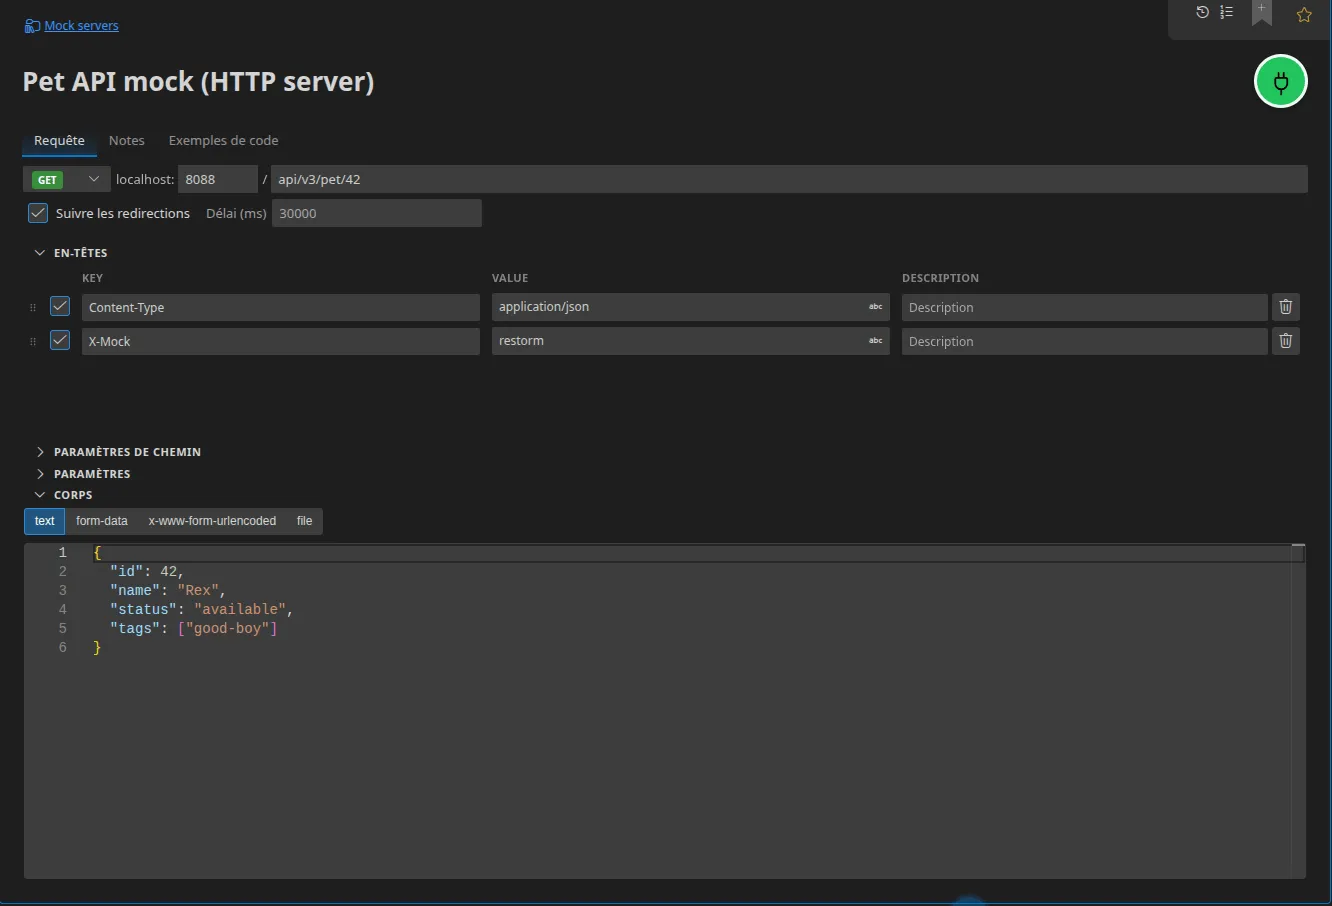Click the Content-Type key field
The image size is (1332, 906).
click(281, 307)
